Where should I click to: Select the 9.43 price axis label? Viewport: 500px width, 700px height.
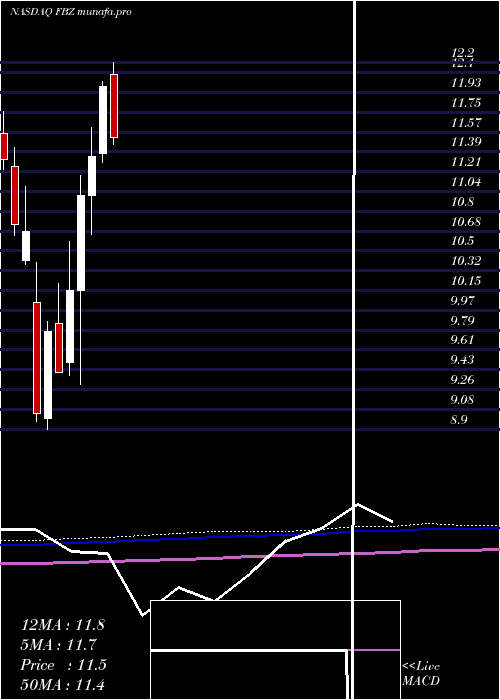coord(462,359)
